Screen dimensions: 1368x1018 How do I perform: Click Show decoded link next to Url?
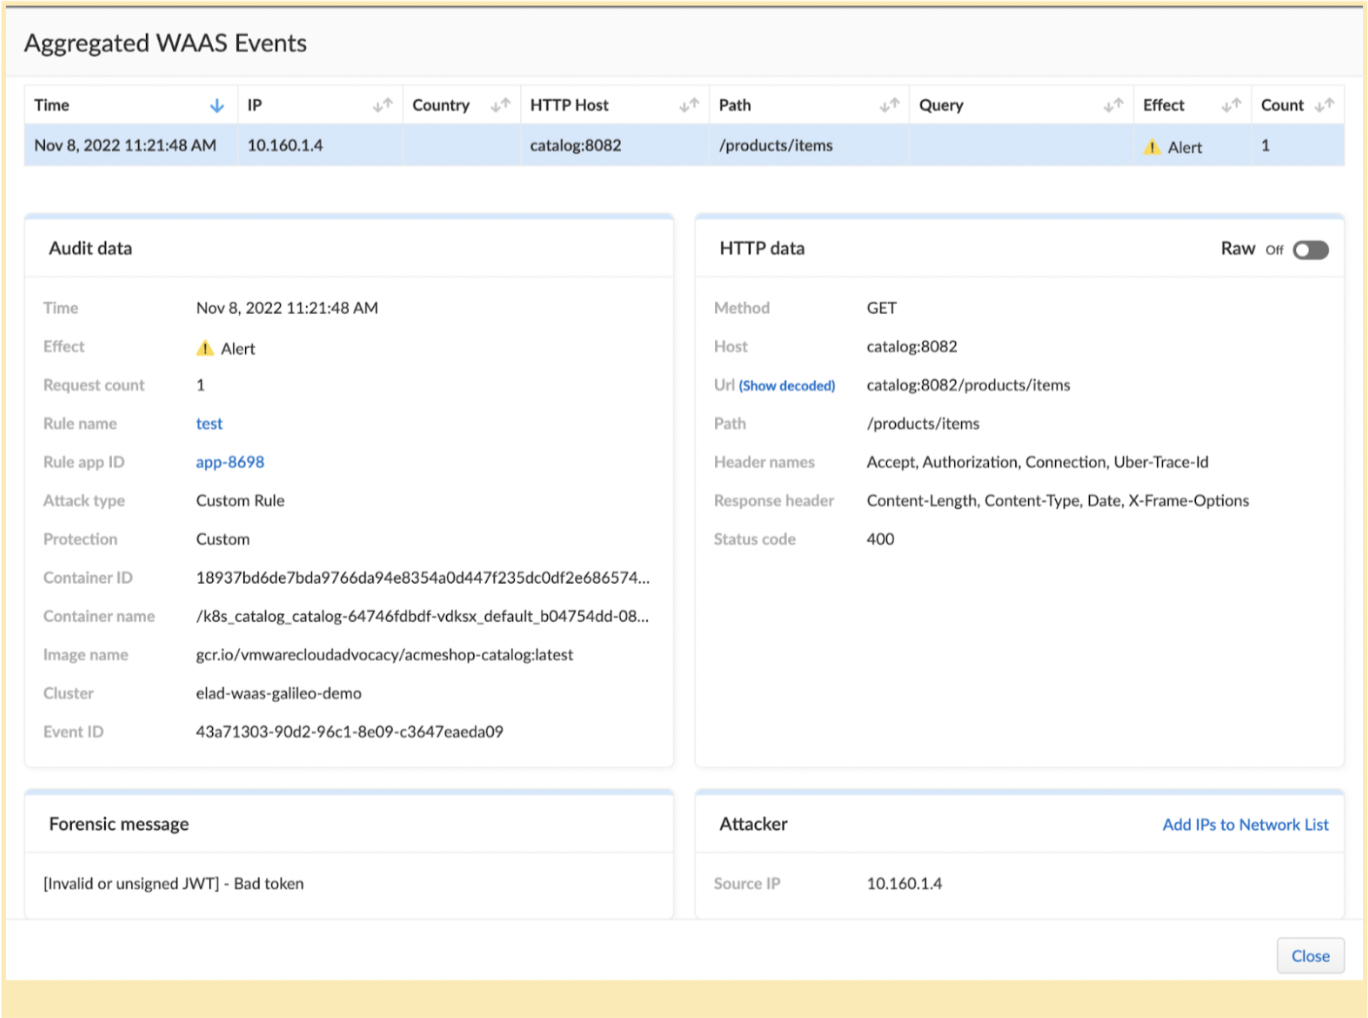click(787, 386)
